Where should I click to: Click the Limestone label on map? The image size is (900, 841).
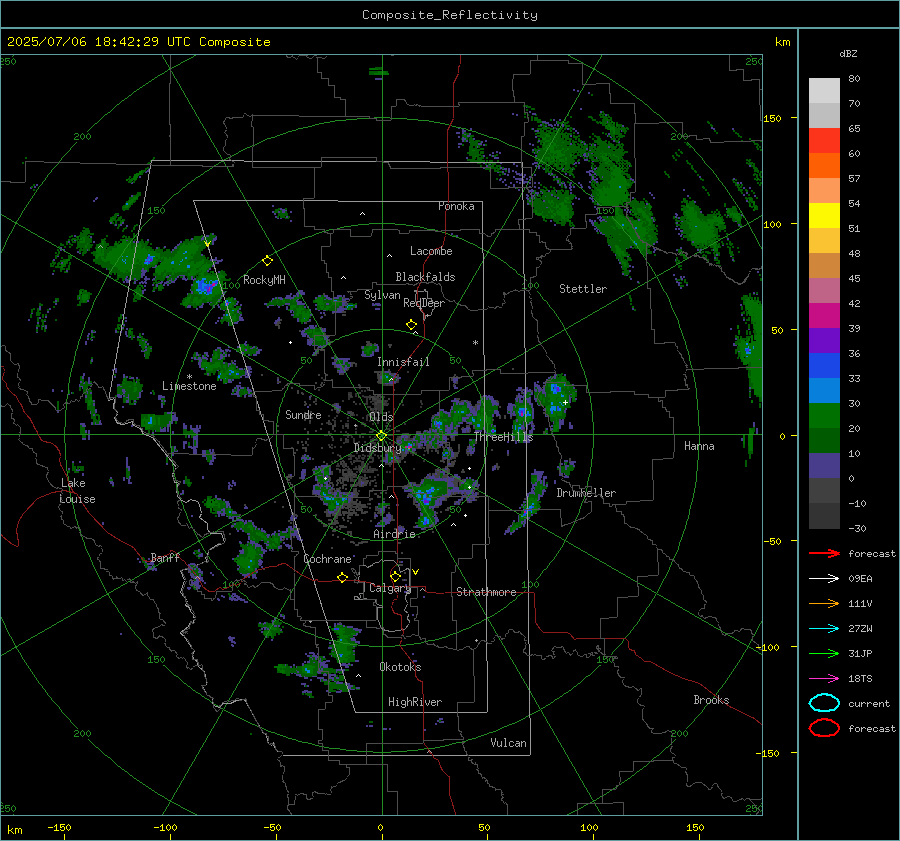[189, 386]
